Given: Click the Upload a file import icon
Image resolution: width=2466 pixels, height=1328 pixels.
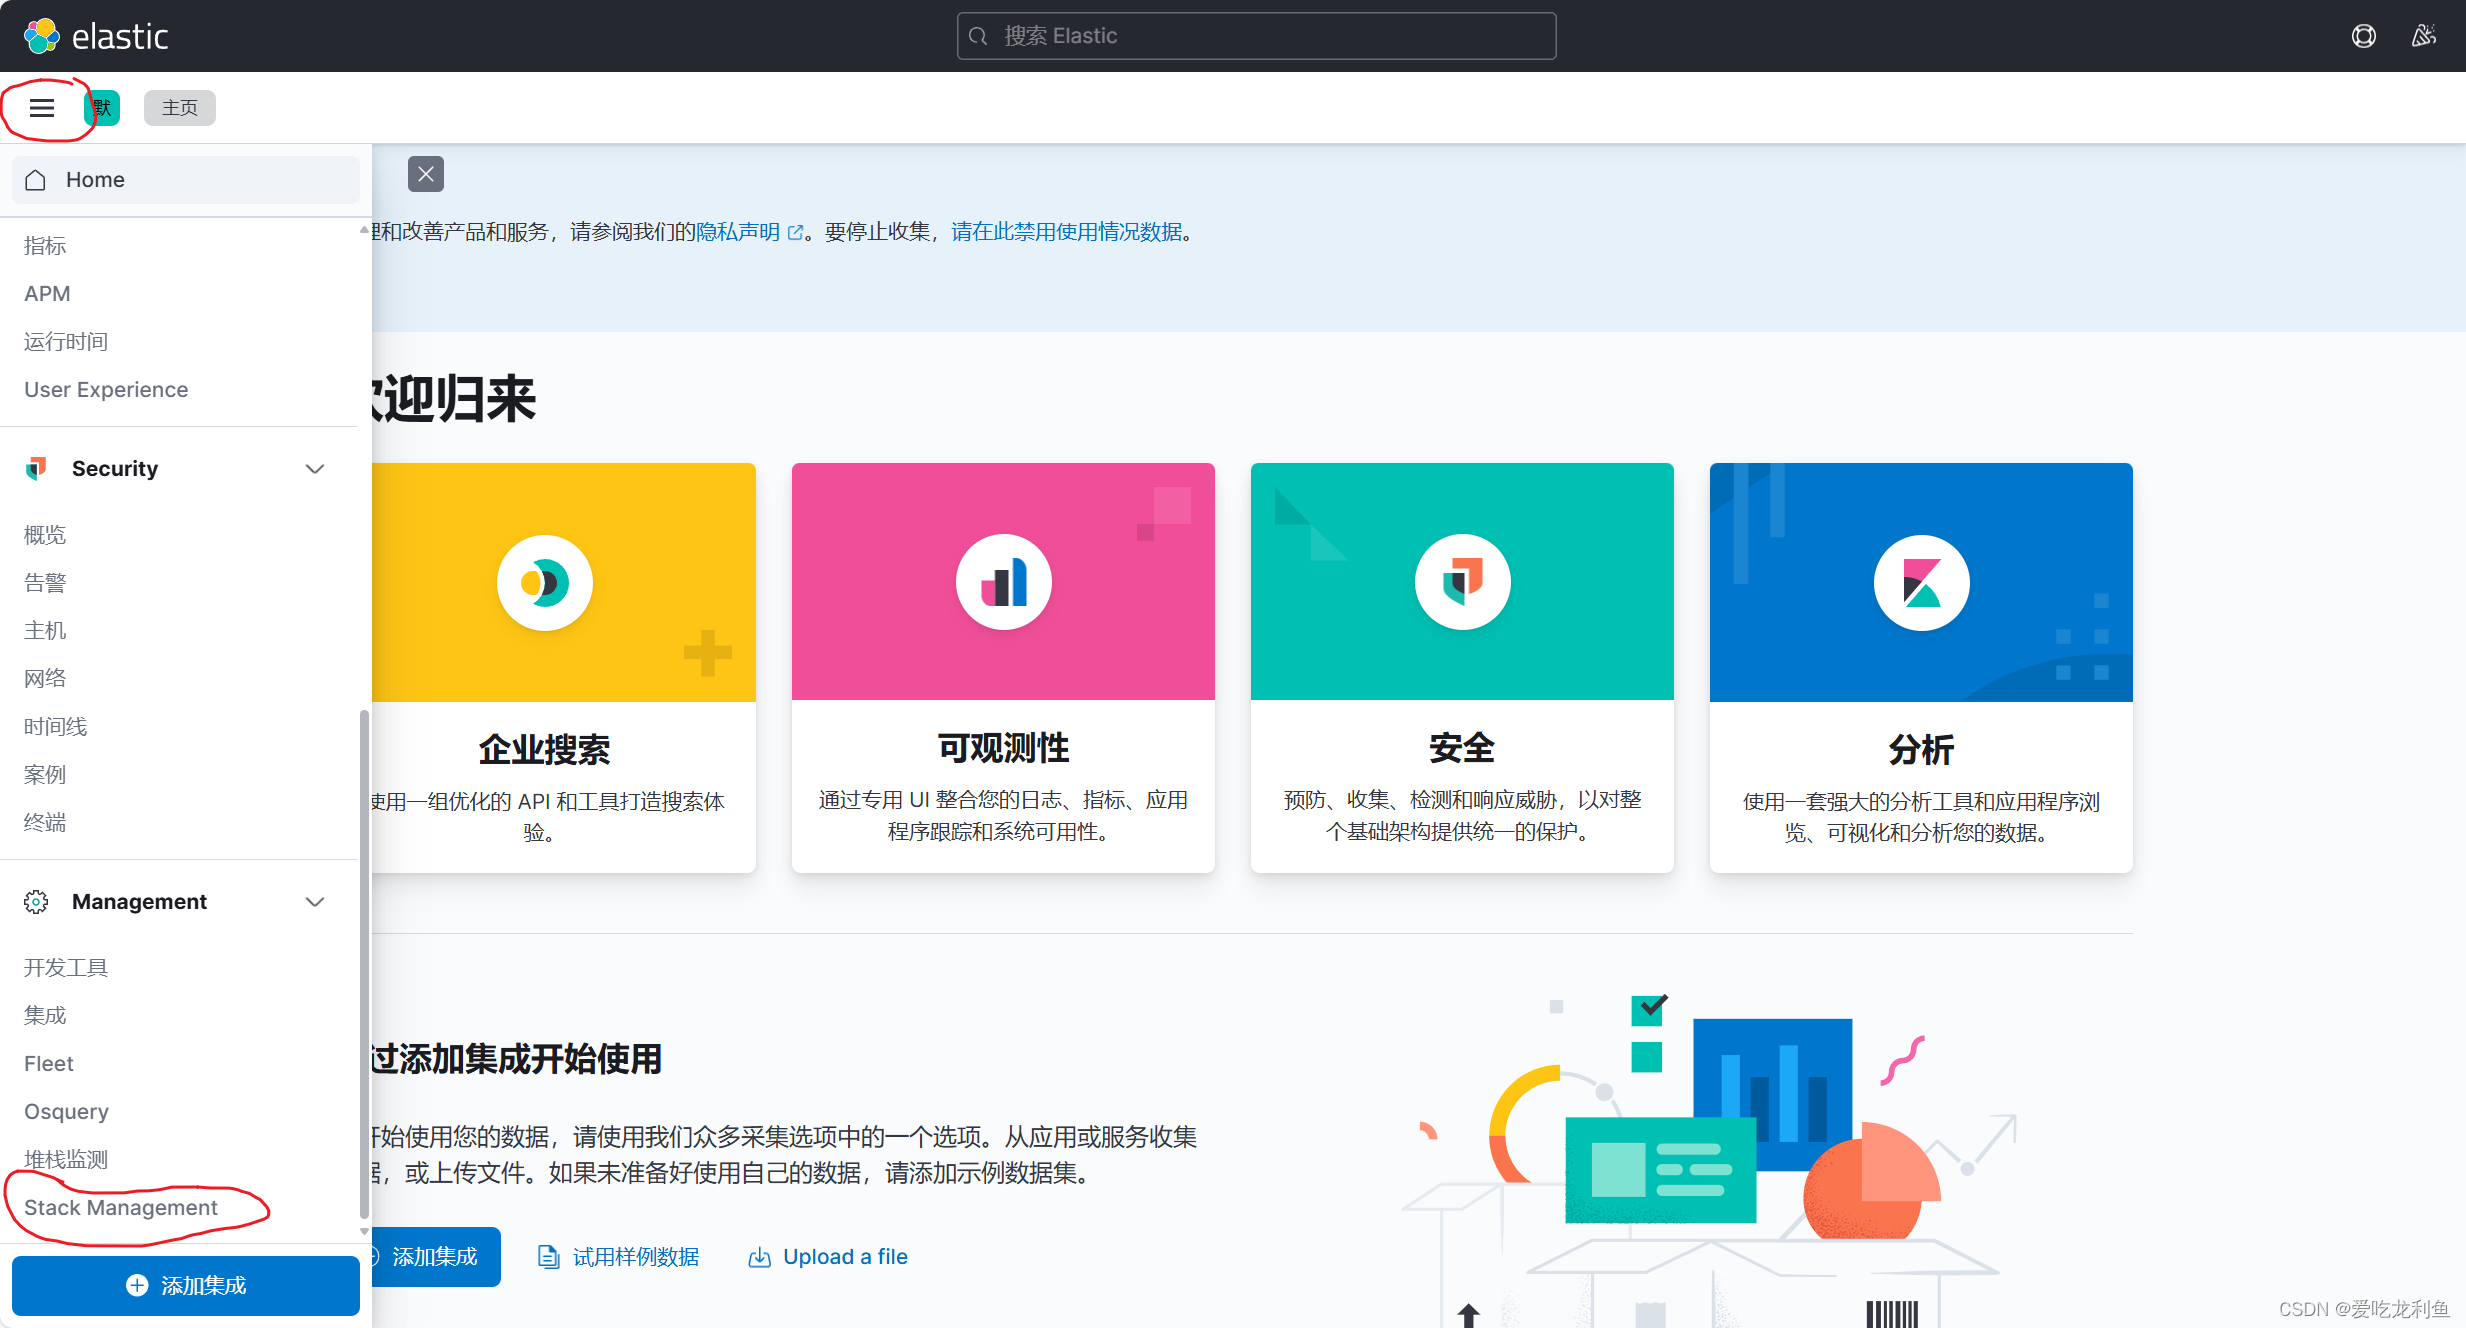Looking at the screenshot, I should point(760,1257).
